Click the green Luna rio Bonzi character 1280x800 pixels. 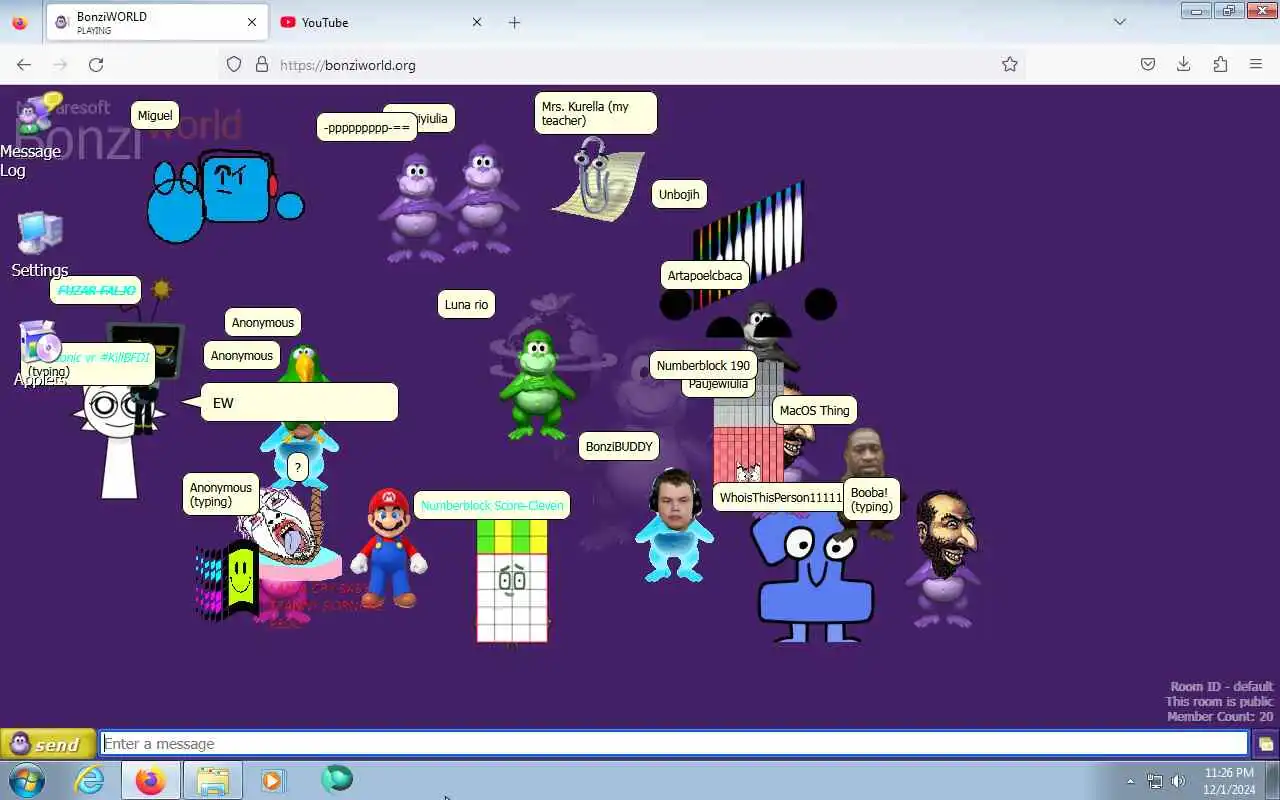[536, 384]
